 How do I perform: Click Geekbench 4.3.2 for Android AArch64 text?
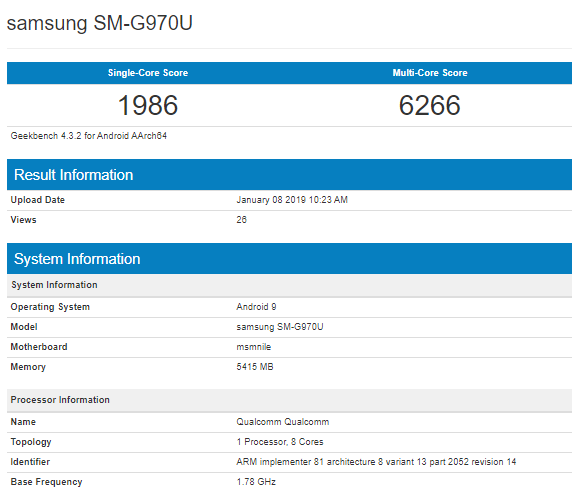[88, 136]
